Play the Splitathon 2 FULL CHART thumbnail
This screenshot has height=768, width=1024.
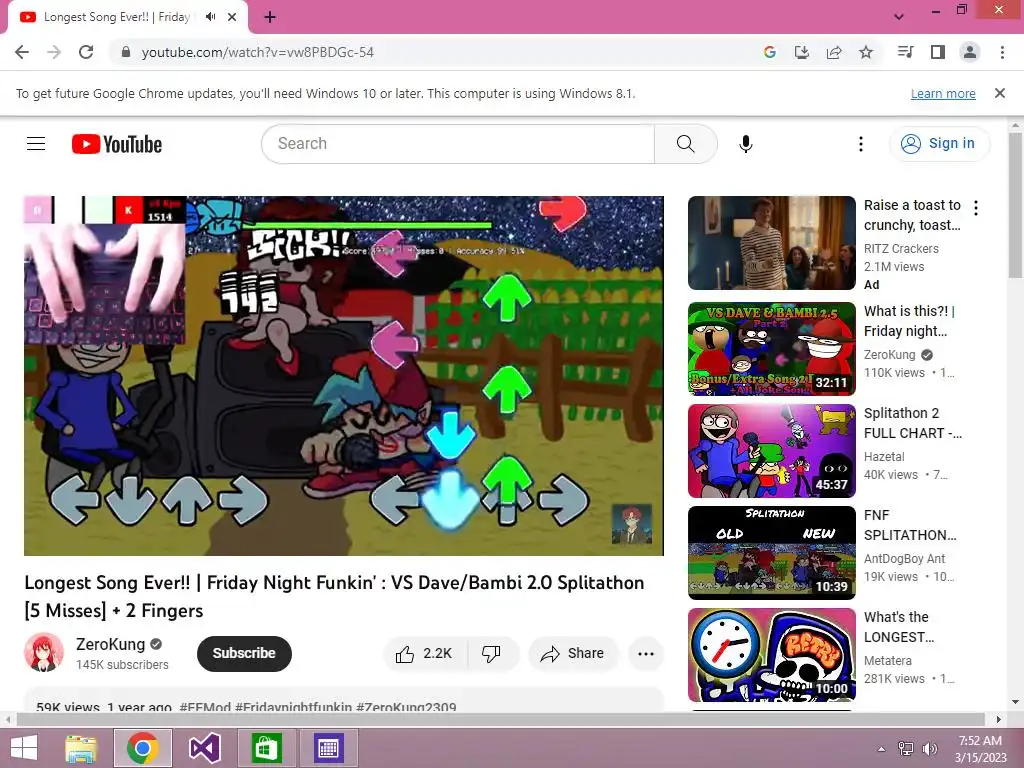pos(771,451)
